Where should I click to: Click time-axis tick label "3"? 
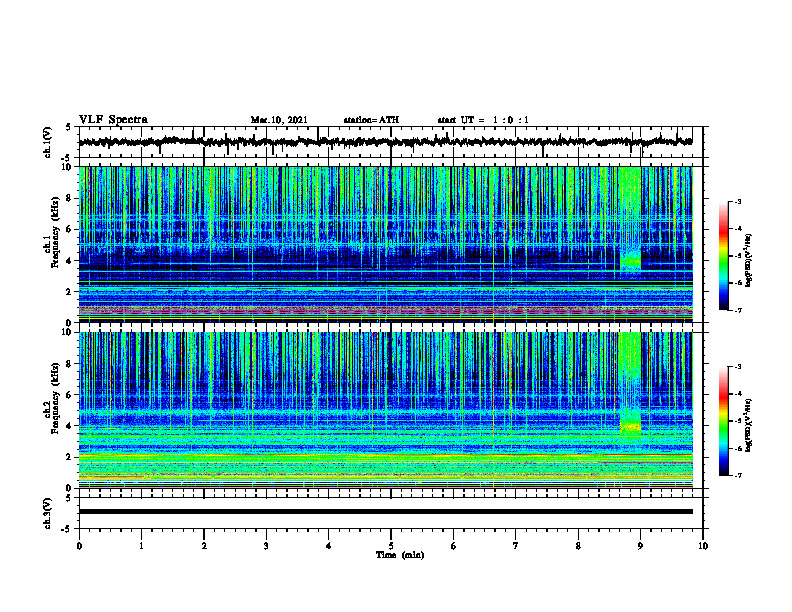266,546
